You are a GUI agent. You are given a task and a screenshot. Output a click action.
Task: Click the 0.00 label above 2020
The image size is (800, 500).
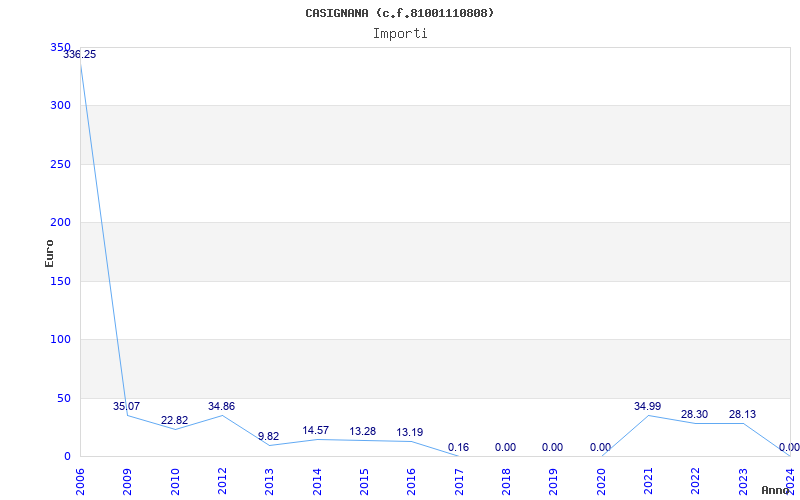601,447
